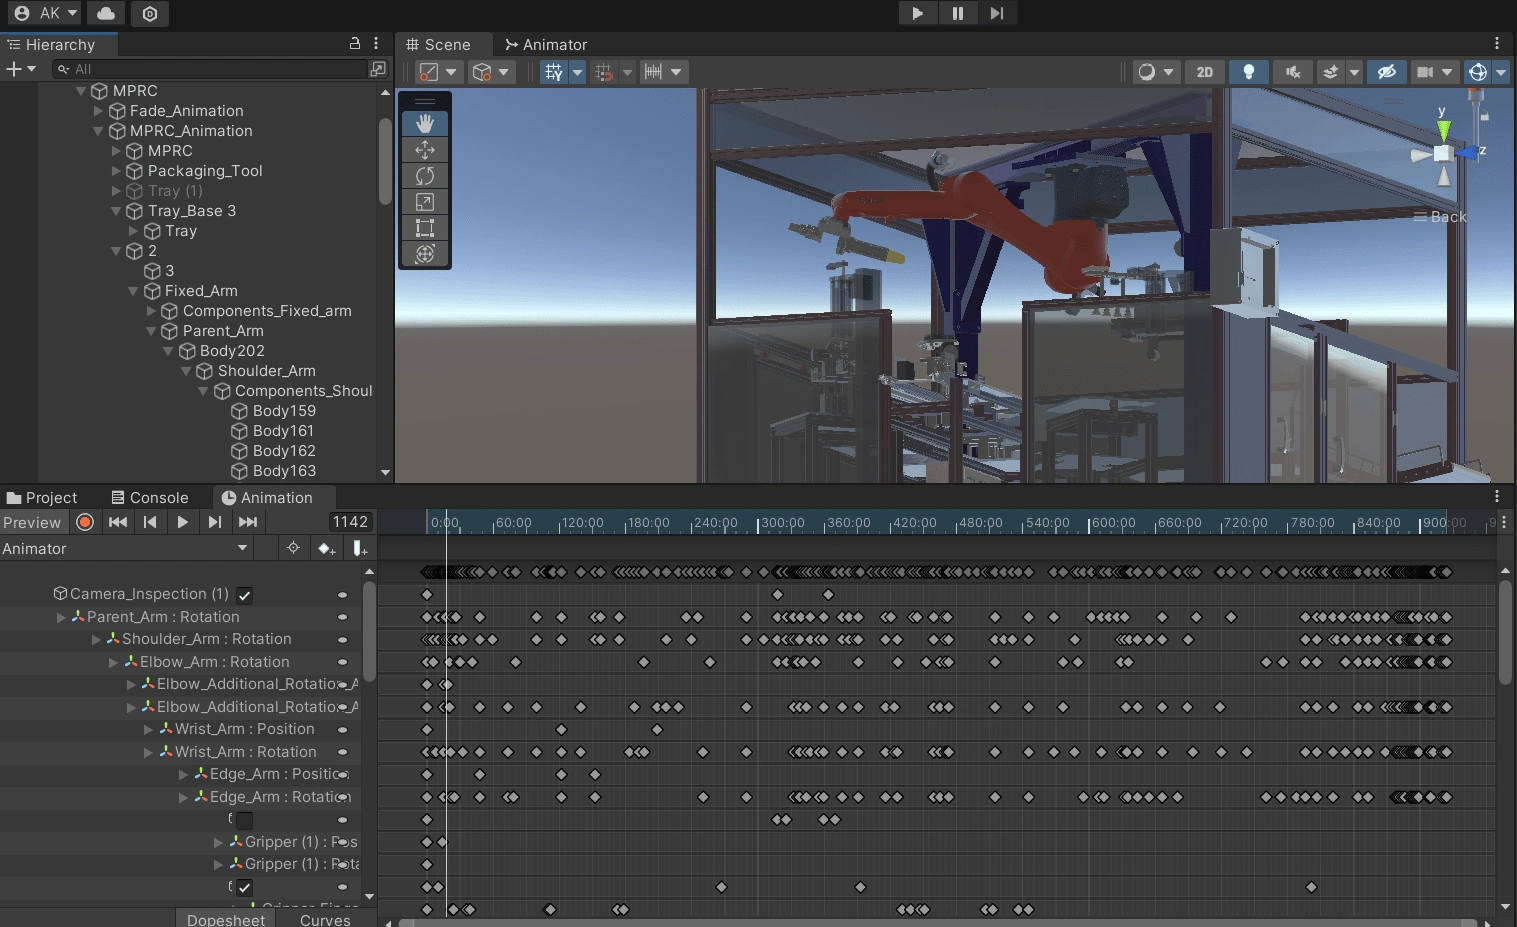Open the Console tab

pyautogui.click(x=150, y=498)
